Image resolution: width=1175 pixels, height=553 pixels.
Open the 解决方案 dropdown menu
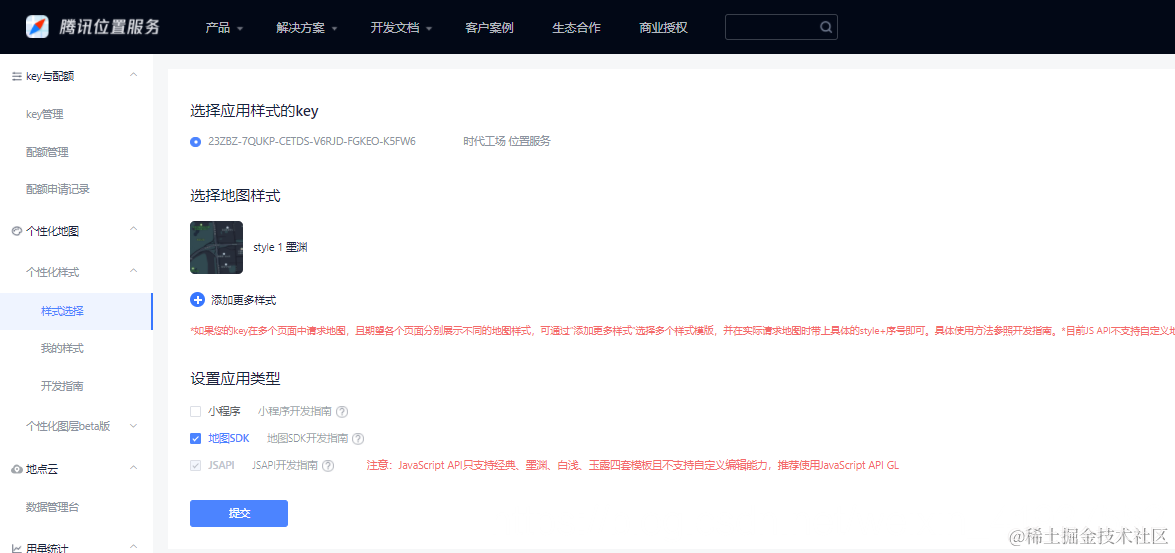point(306,28)
